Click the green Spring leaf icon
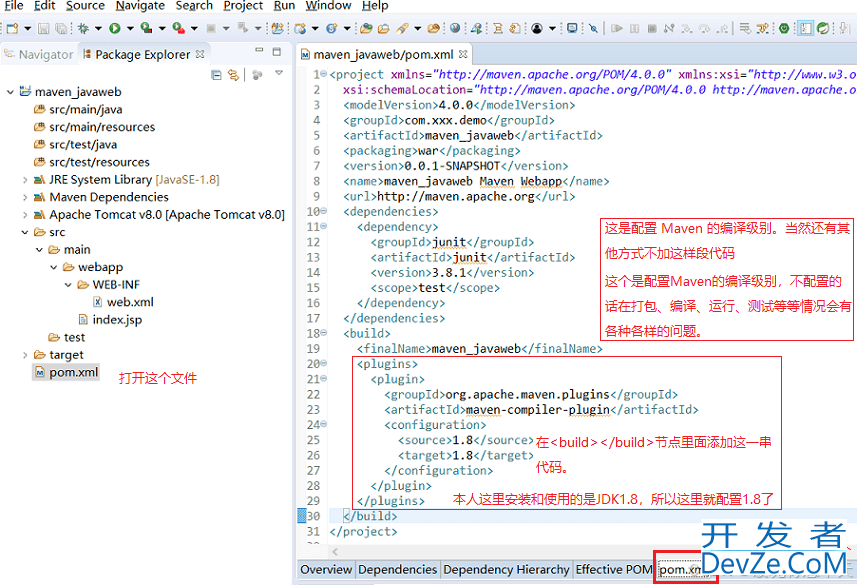Screen dimensions: 857x585 point(823,28)
